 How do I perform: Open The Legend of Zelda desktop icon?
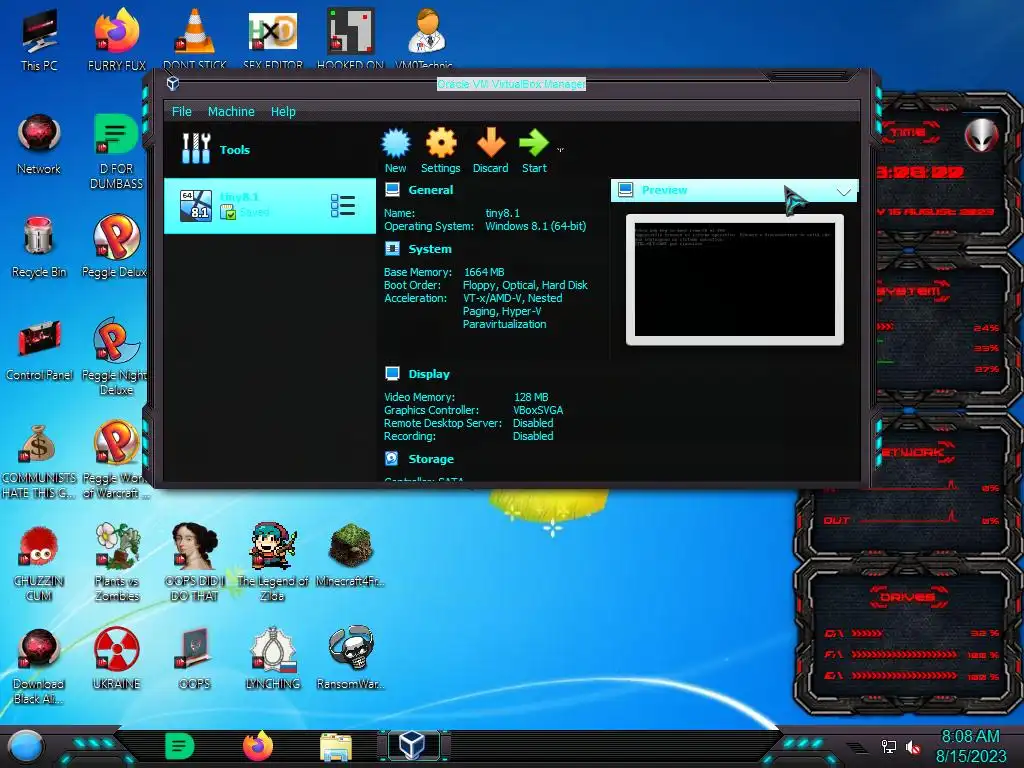click(x=273, y=562)
